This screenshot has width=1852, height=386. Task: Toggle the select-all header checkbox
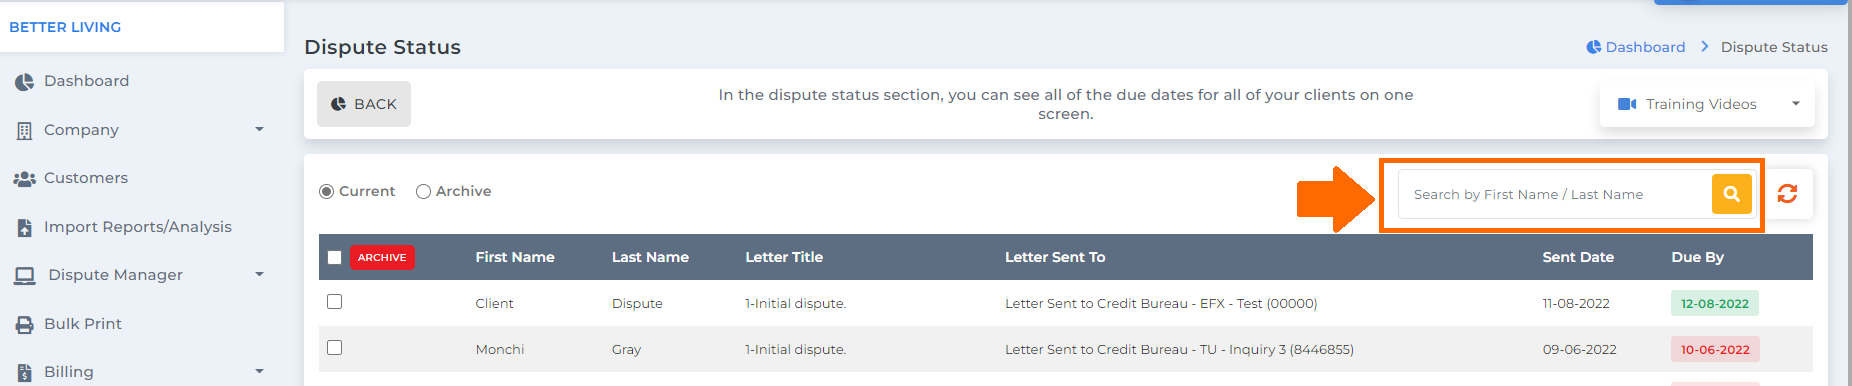(335, 258)
